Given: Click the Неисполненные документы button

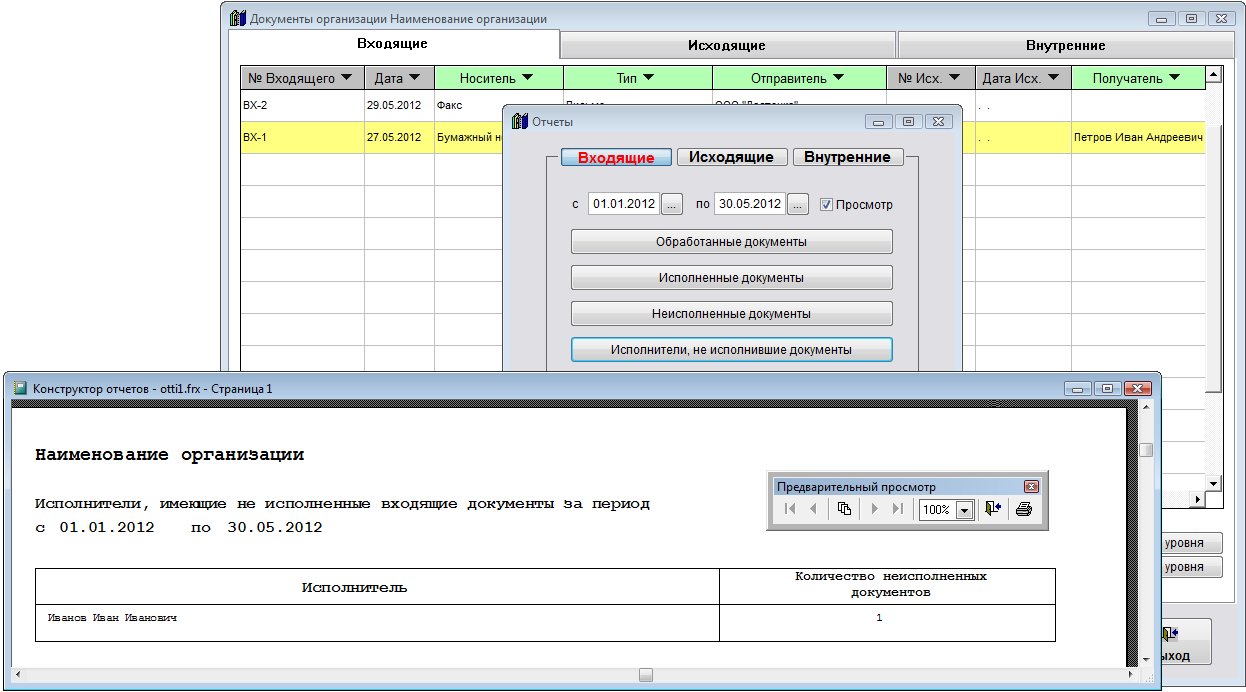Looking at the screenshot, I should tap(732, 314).
